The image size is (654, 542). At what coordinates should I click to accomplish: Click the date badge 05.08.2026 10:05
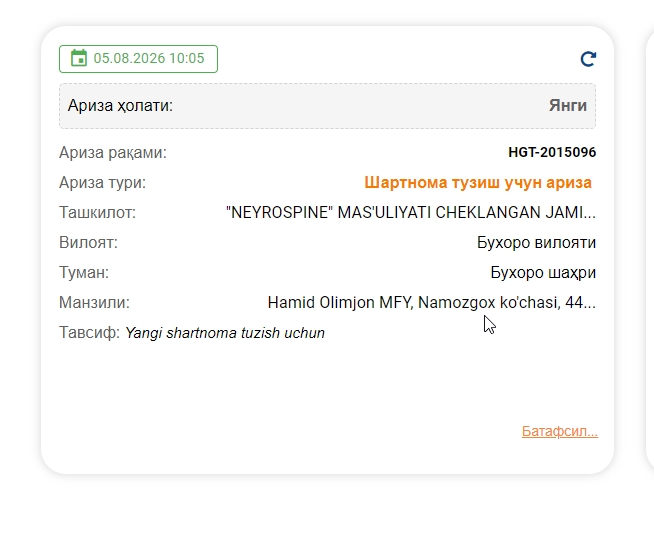(x=138, y=59)
